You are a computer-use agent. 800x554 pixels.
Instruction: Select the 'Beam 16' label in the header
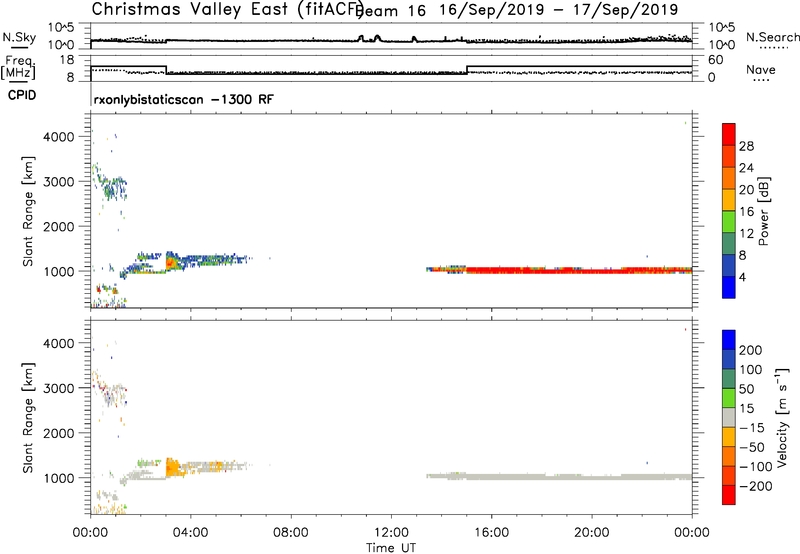click(x=390, y=11)
